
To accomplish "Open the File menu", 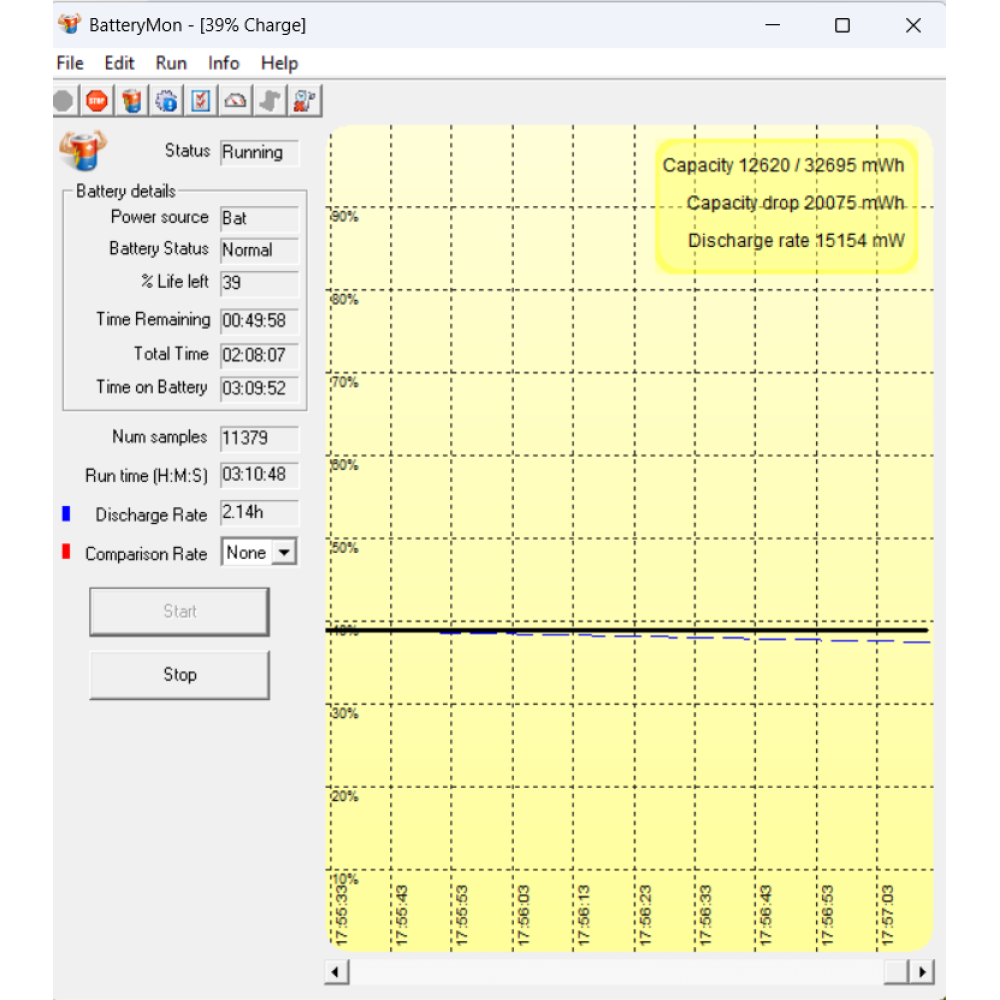I will [70, 63].
